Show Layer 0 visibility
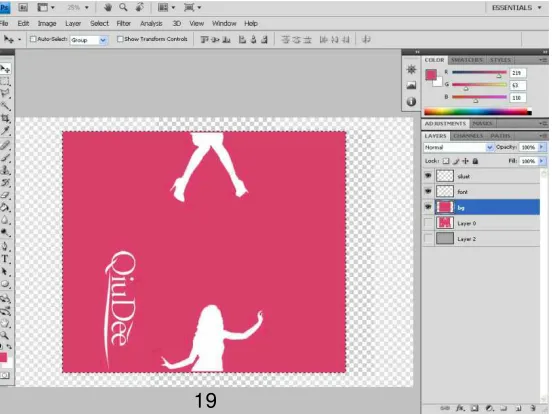552x414 pixels. [428, 223]
